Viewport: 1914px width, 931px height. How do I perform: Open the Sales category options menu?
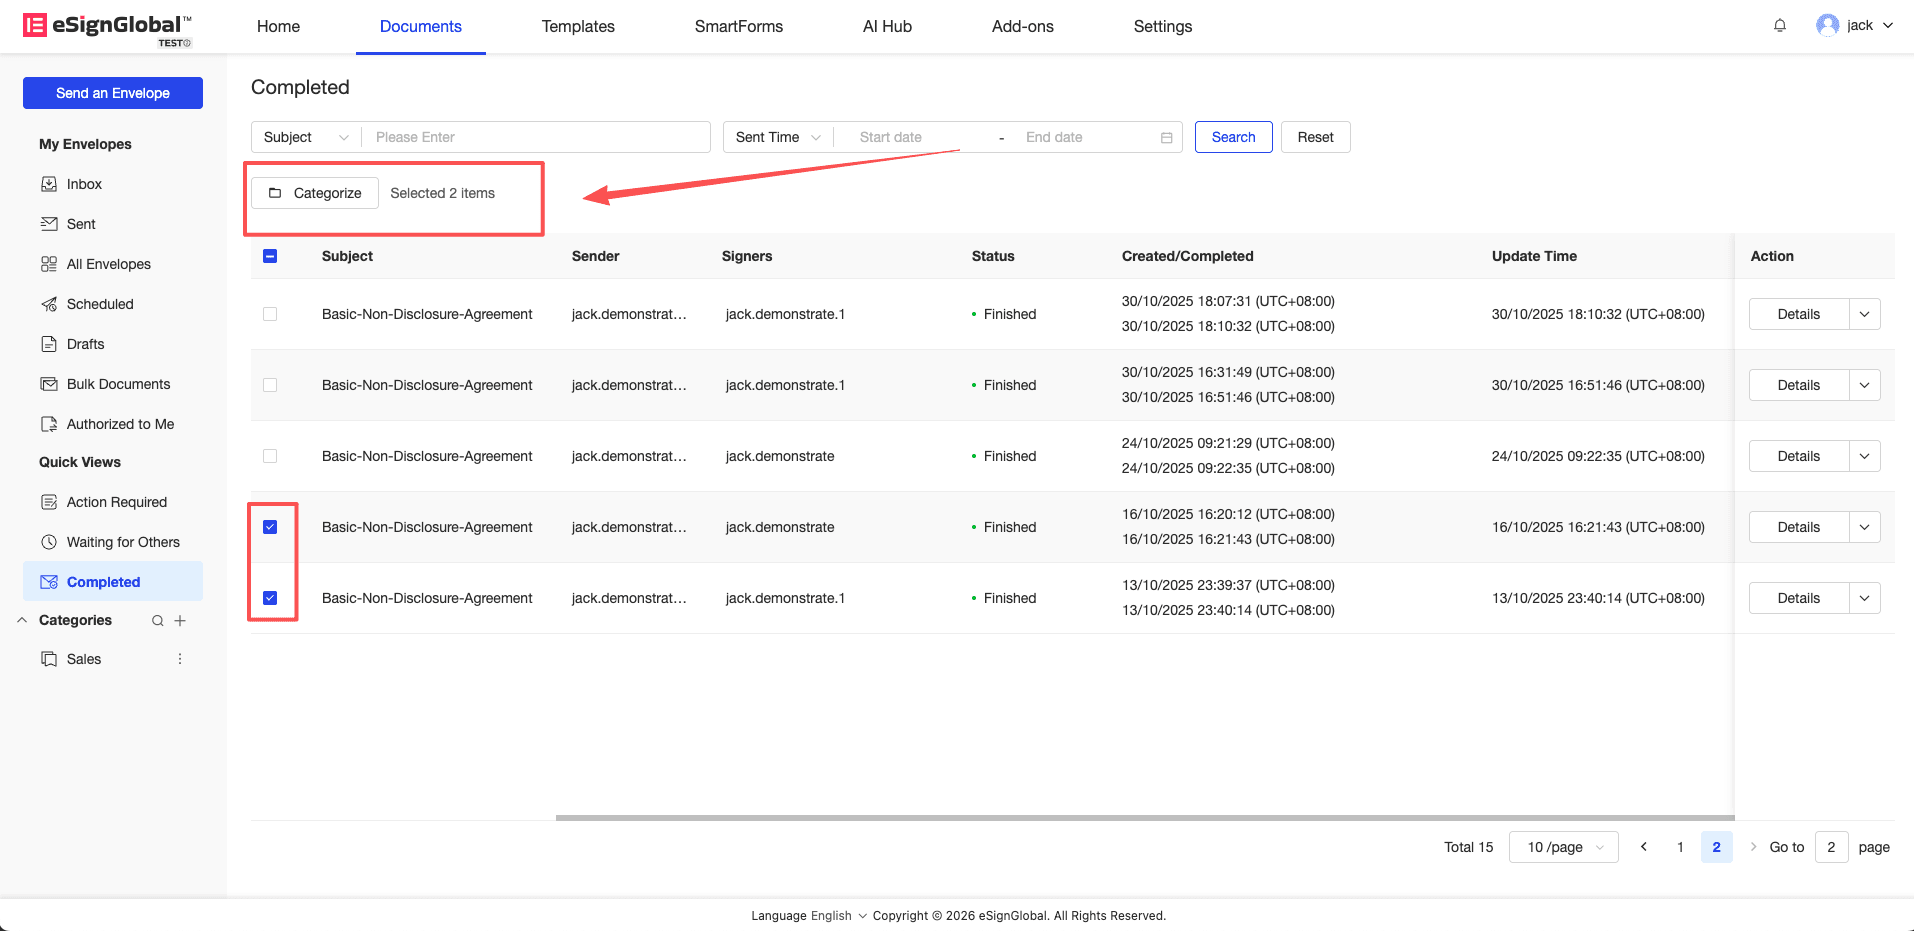[180, 659]
